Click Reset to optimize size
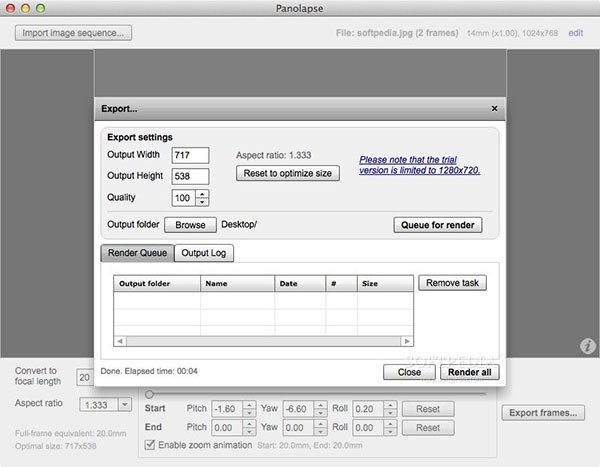The width and height of the screenshot is (600, 467). tap(288, 173)
